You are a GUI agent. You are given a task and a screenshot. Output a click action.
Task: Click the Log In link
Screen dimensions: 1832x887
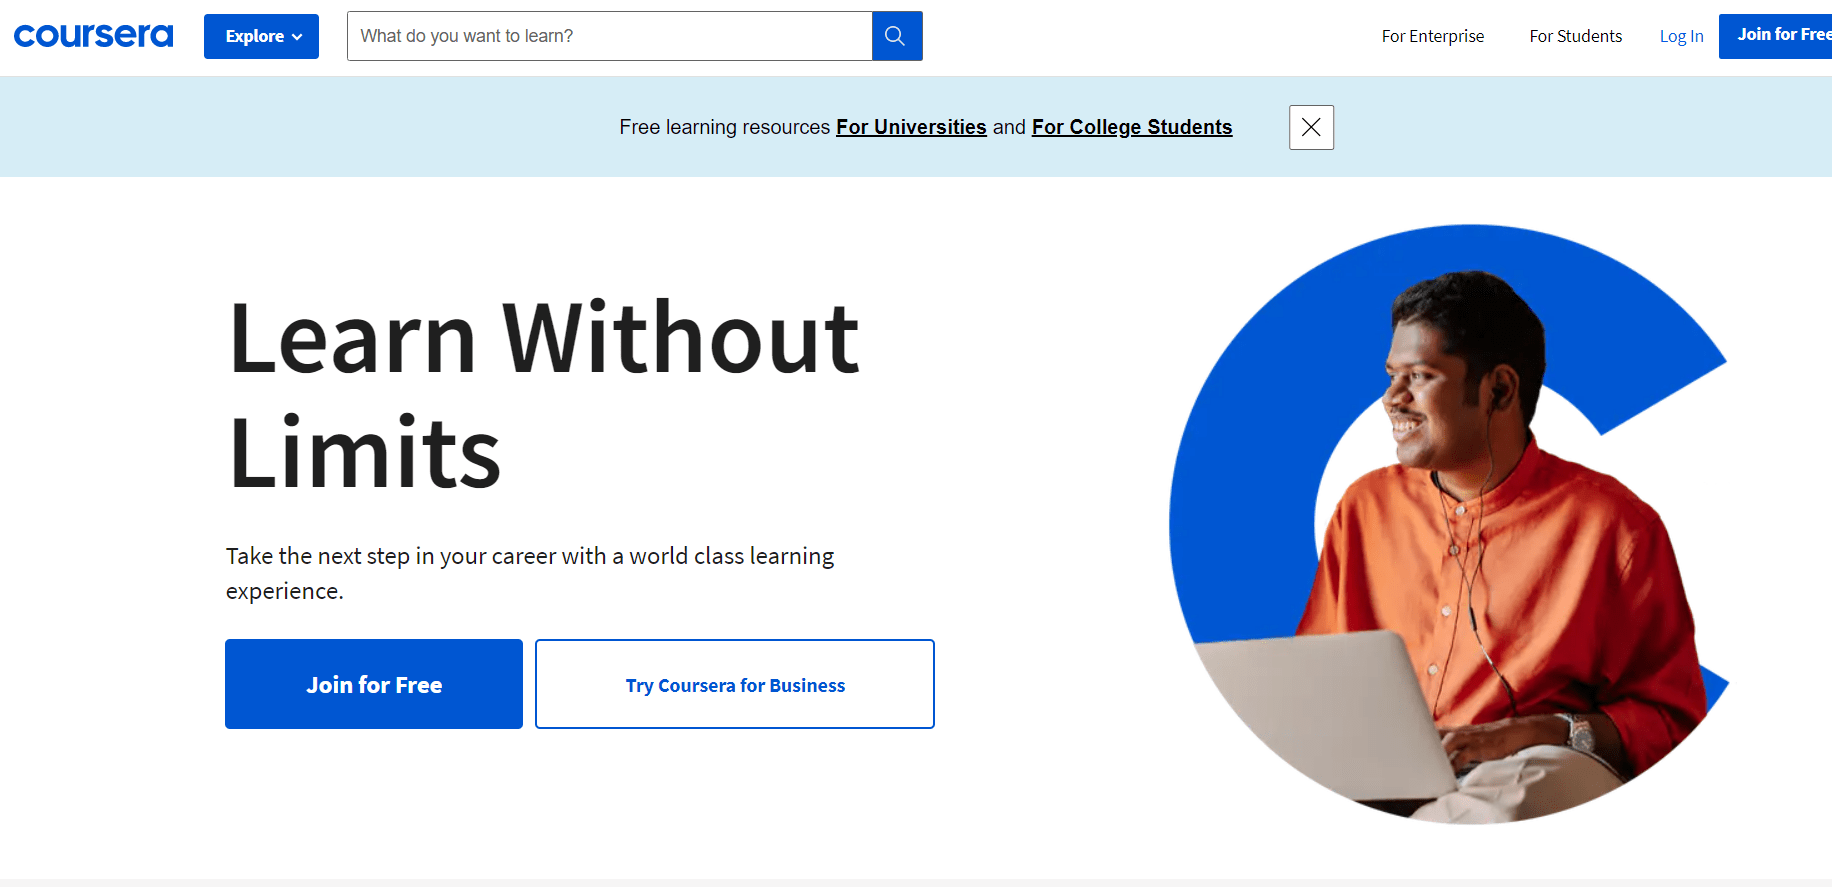point(1681,36)
